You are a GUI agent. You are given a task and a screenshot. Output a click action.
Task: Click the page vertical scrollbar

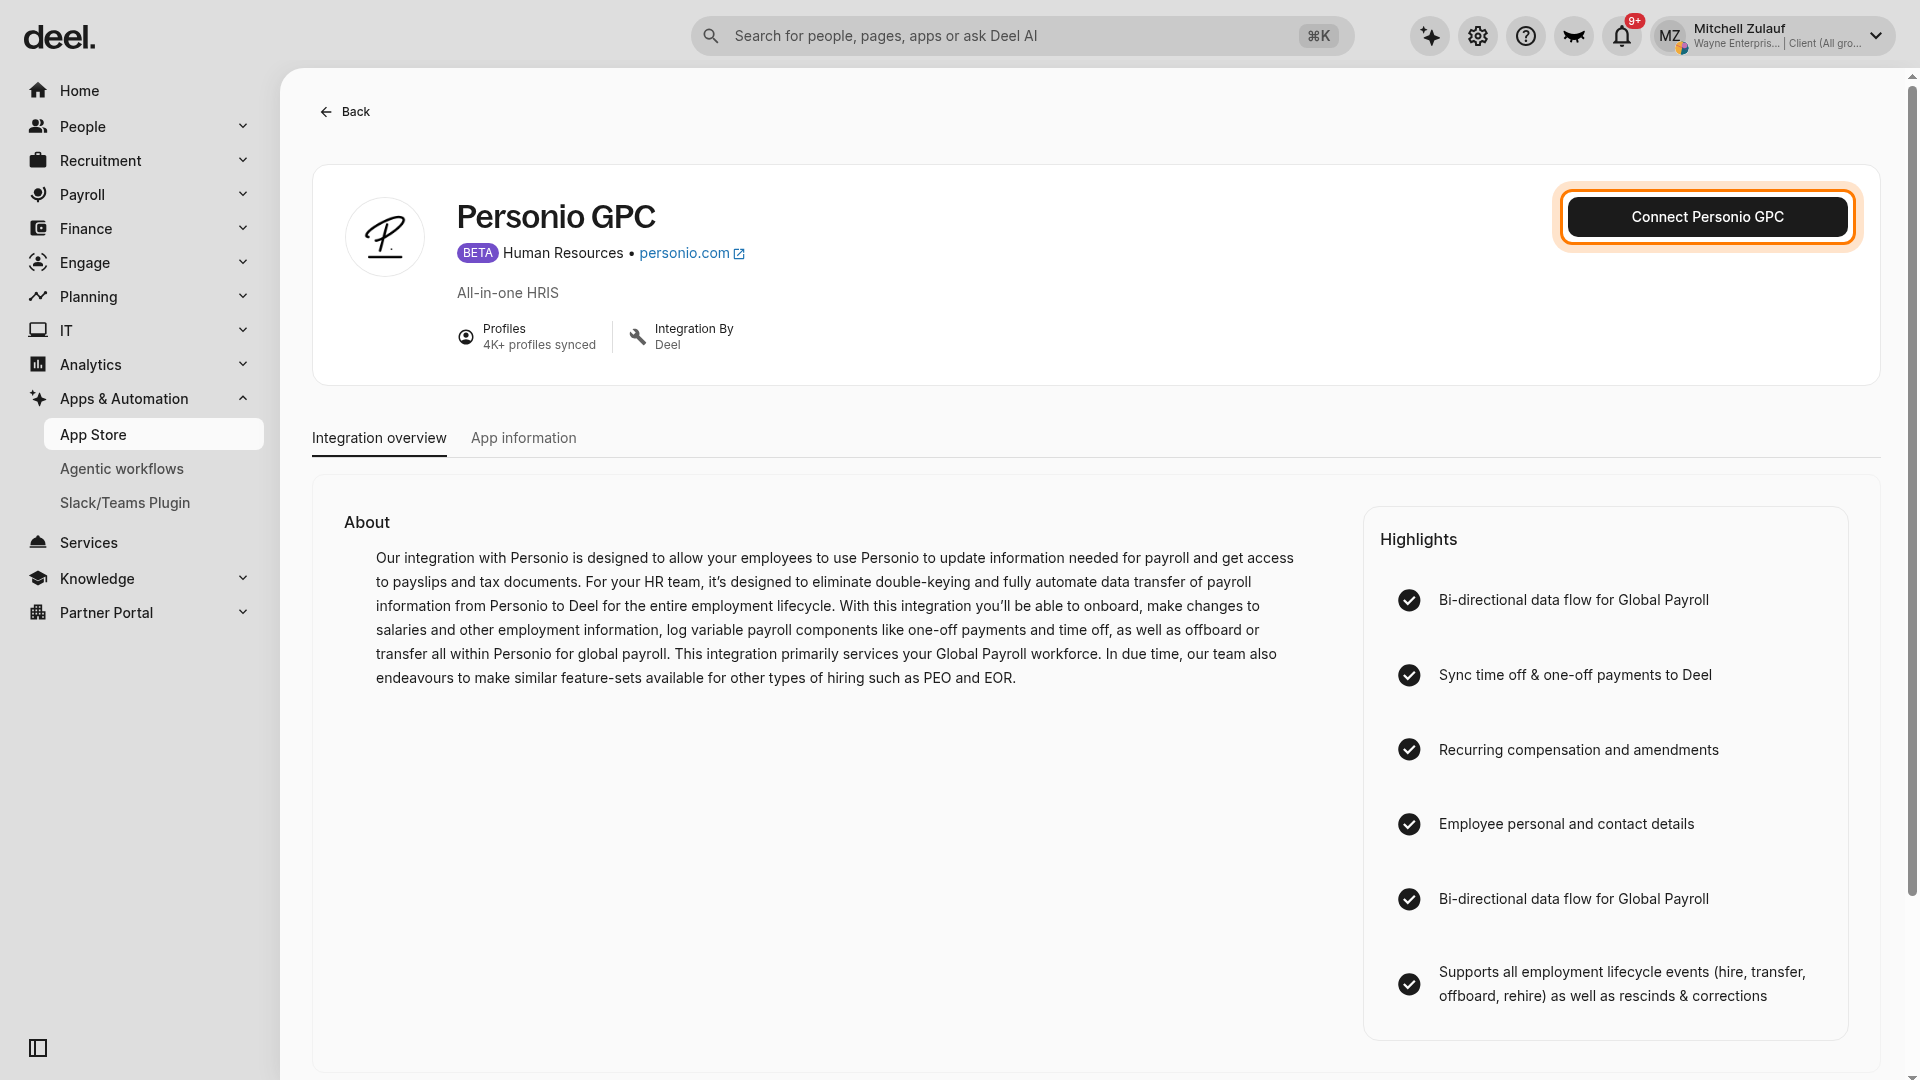(x=1912, y=490)
